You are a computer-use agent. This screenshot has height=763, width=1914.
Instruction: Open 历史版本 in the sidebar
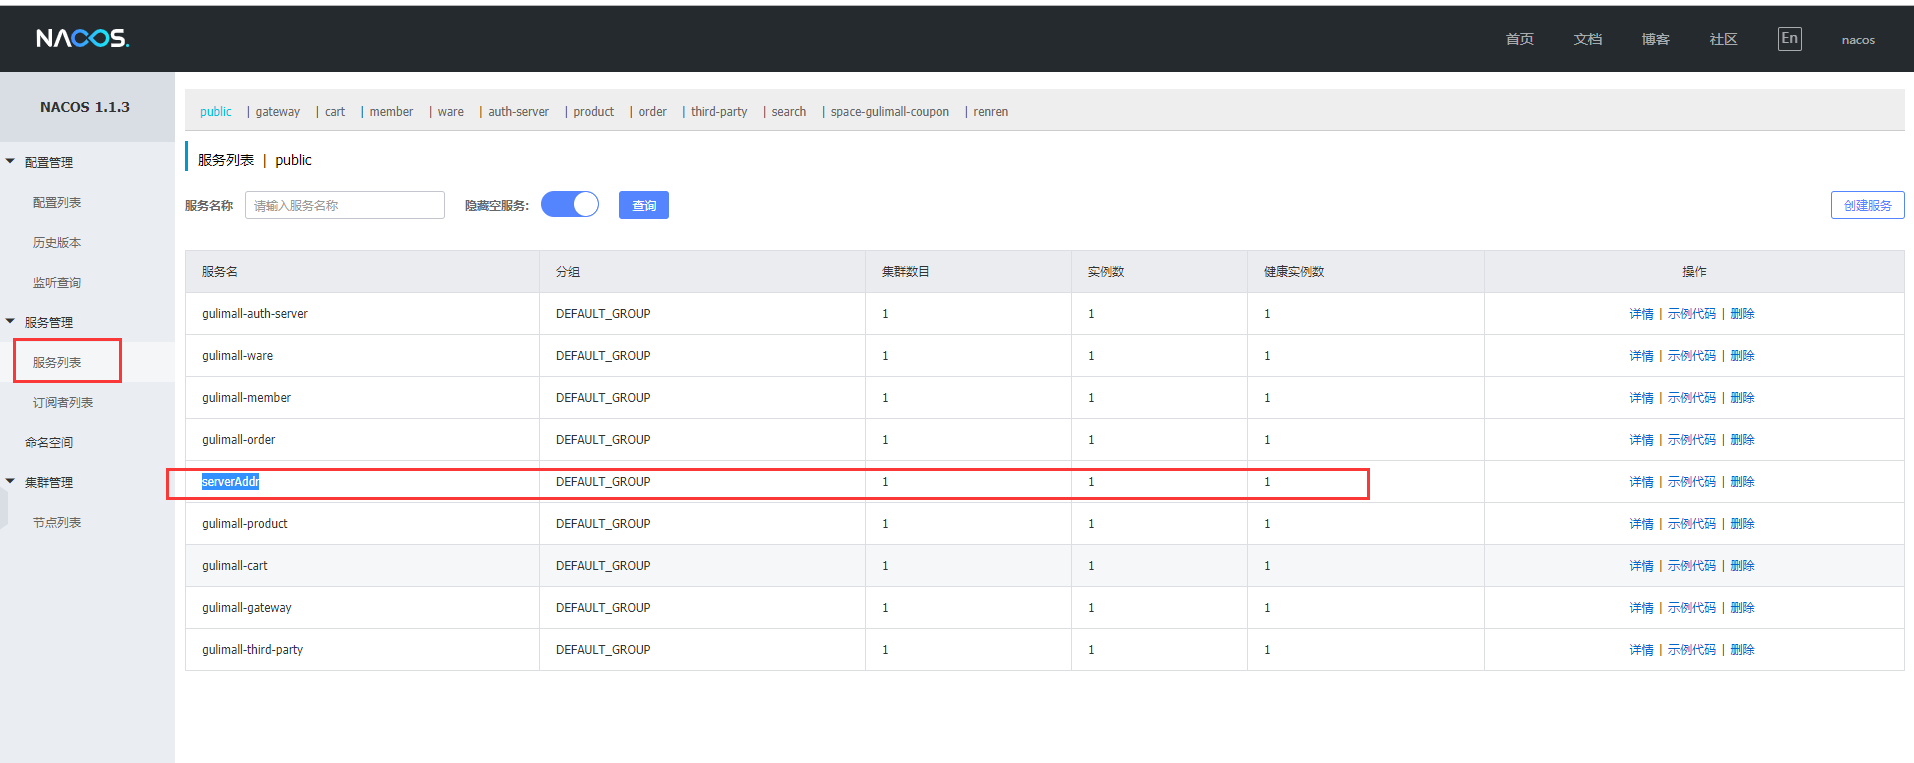point(57,243)
